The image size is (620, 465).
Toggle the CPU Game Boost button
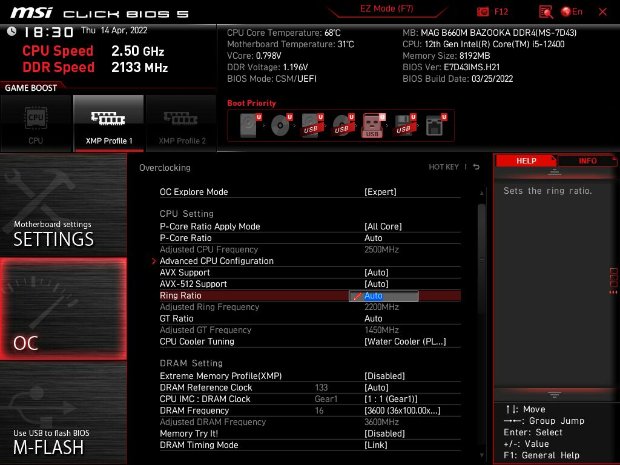(x=36, y=123)
